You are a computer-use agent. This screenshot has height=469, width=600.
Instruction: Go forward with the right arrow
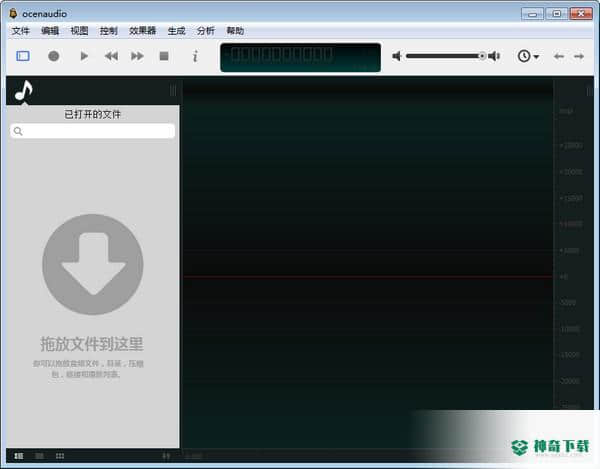[579, 57]
